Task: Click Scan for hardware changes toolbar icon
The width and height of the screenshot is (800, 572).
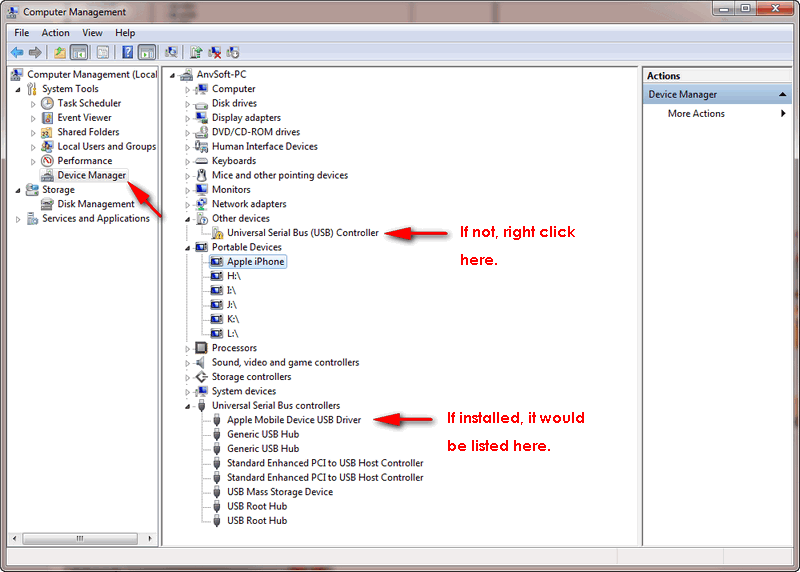Action: click(171, 52)
